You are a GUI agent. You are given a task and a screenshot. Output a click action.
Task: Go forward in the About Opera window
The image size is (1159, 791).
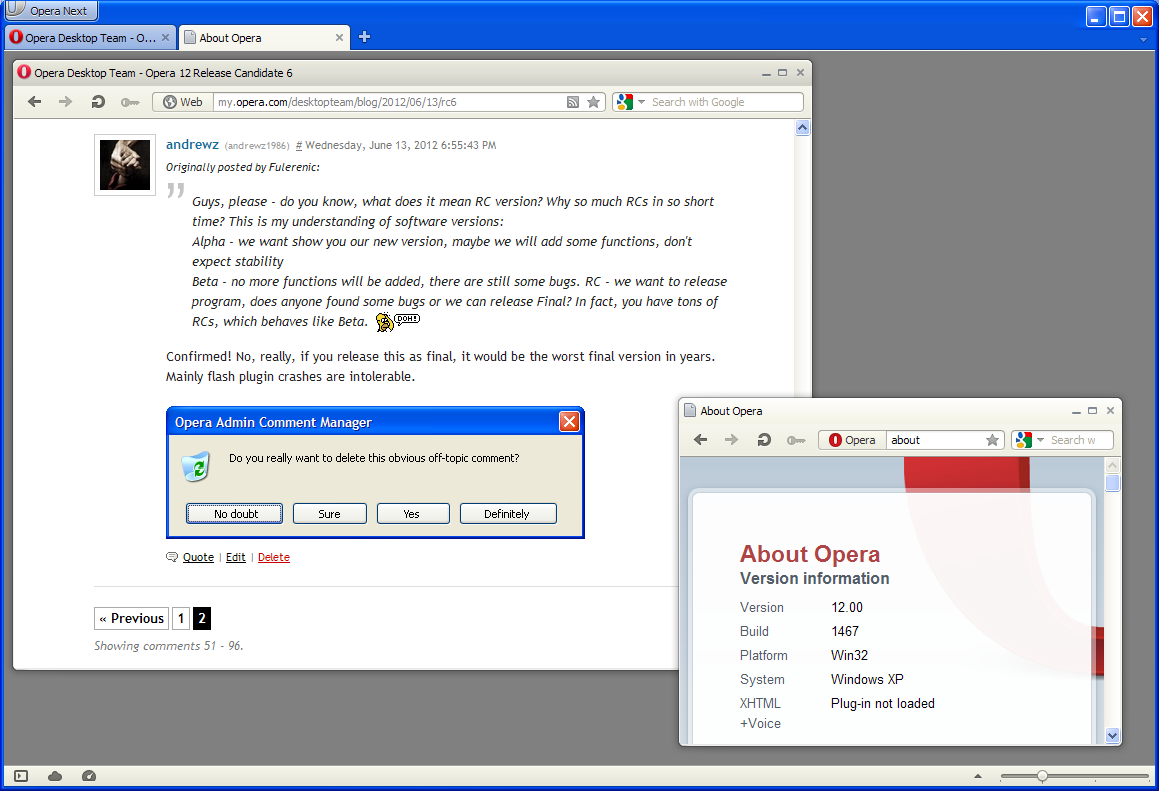pyautogui.click(x=732, y=440)
